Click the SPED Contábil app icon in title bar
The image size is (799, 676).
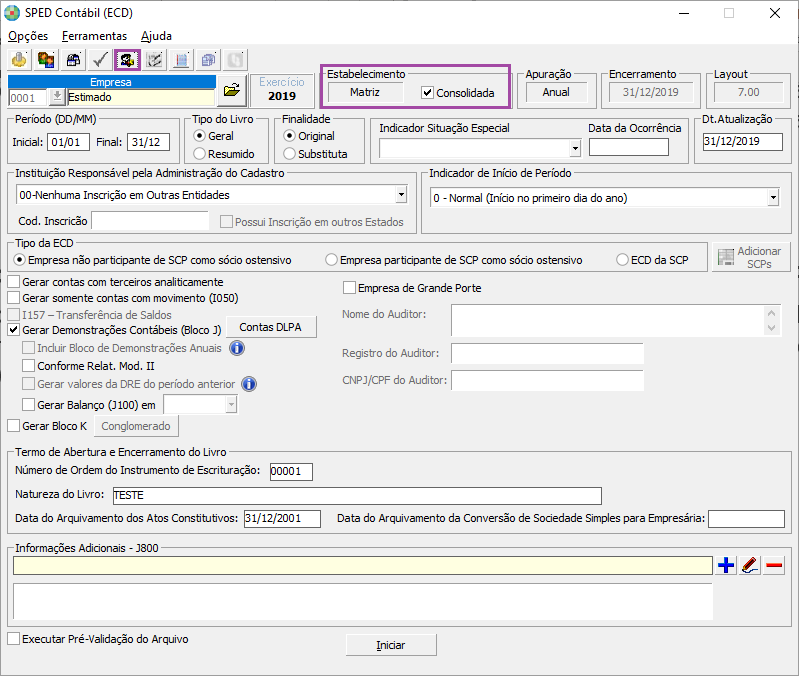pyautogui.click(x=12, y=13)
